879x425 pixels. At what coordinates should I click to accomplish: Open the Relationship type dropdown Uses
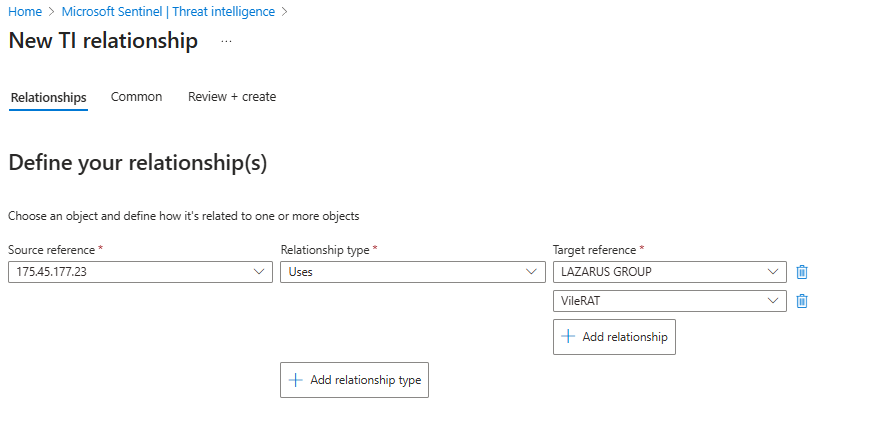click(413, 272)
